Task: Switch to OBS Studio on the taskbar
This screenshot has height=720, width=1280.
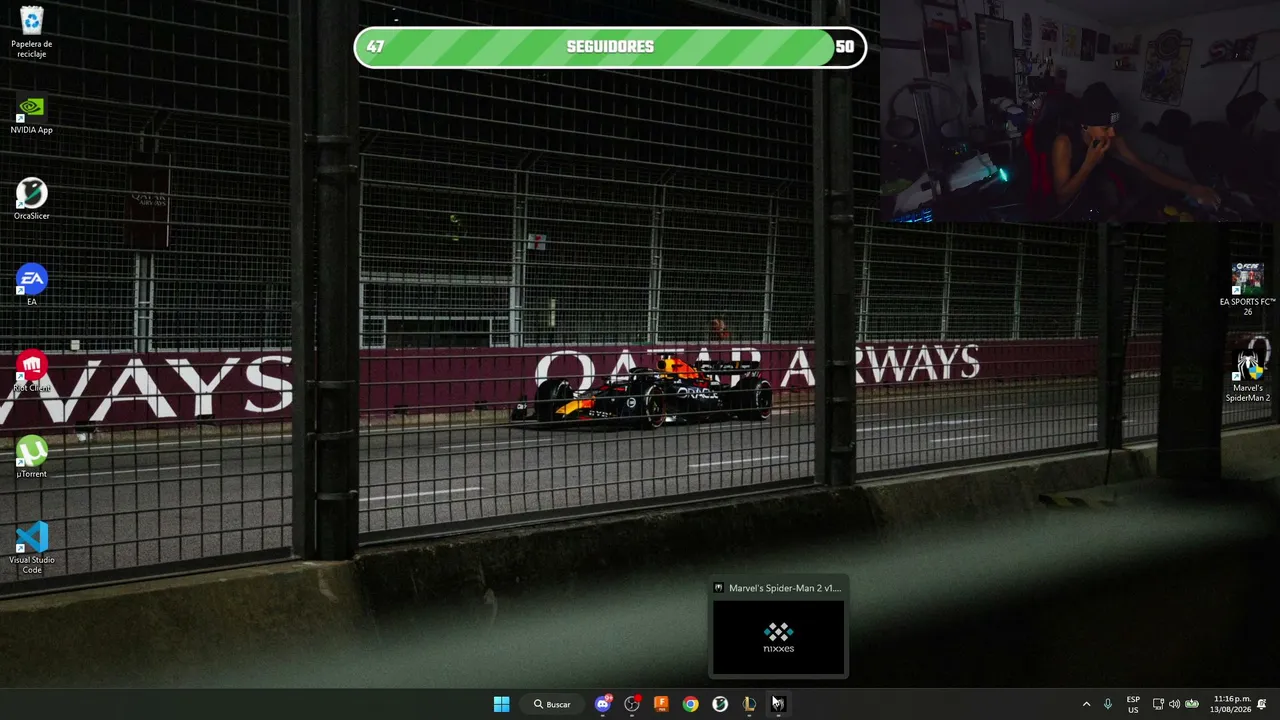Action: [632, 704]
